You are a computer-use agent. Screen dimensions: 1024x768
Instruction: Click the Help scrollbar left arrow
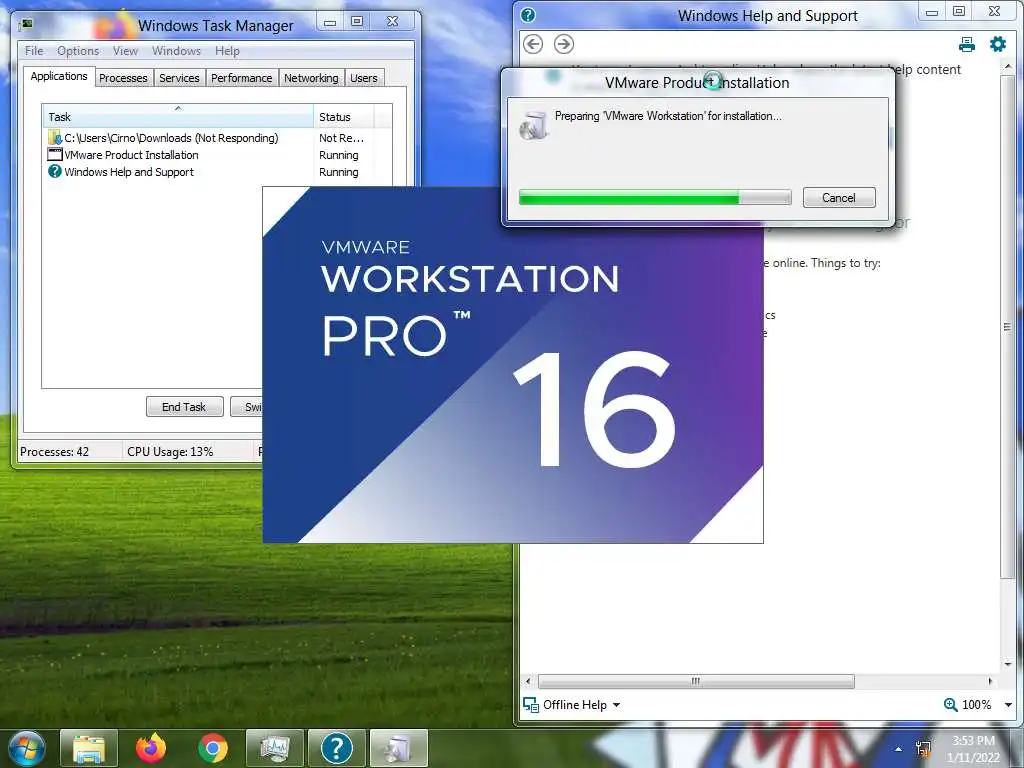click(x=528, y=681)
